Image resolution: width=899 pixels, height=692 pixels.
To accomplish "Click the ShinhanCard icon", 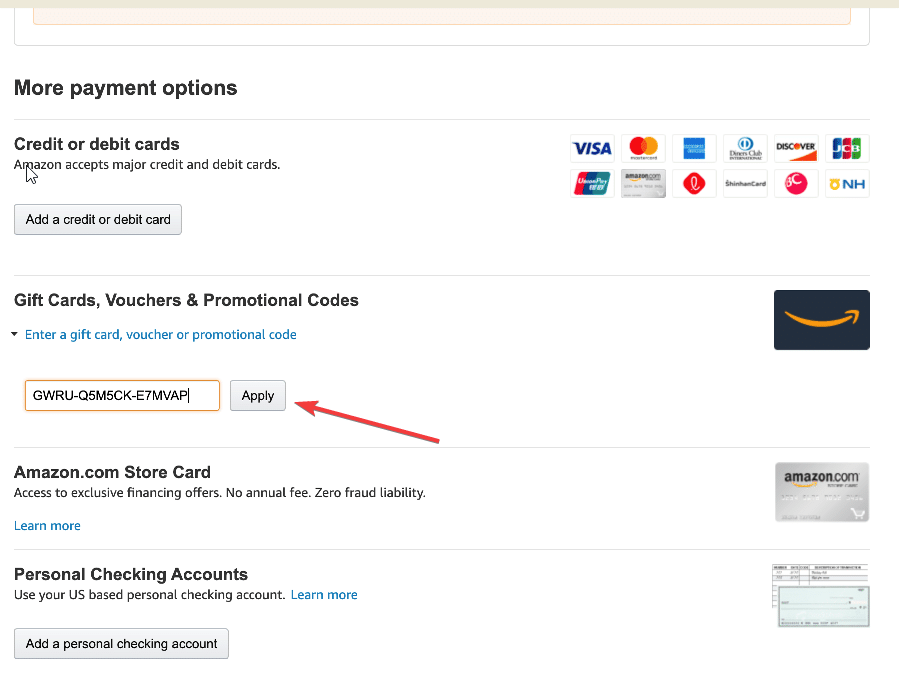I will [745, 183].
